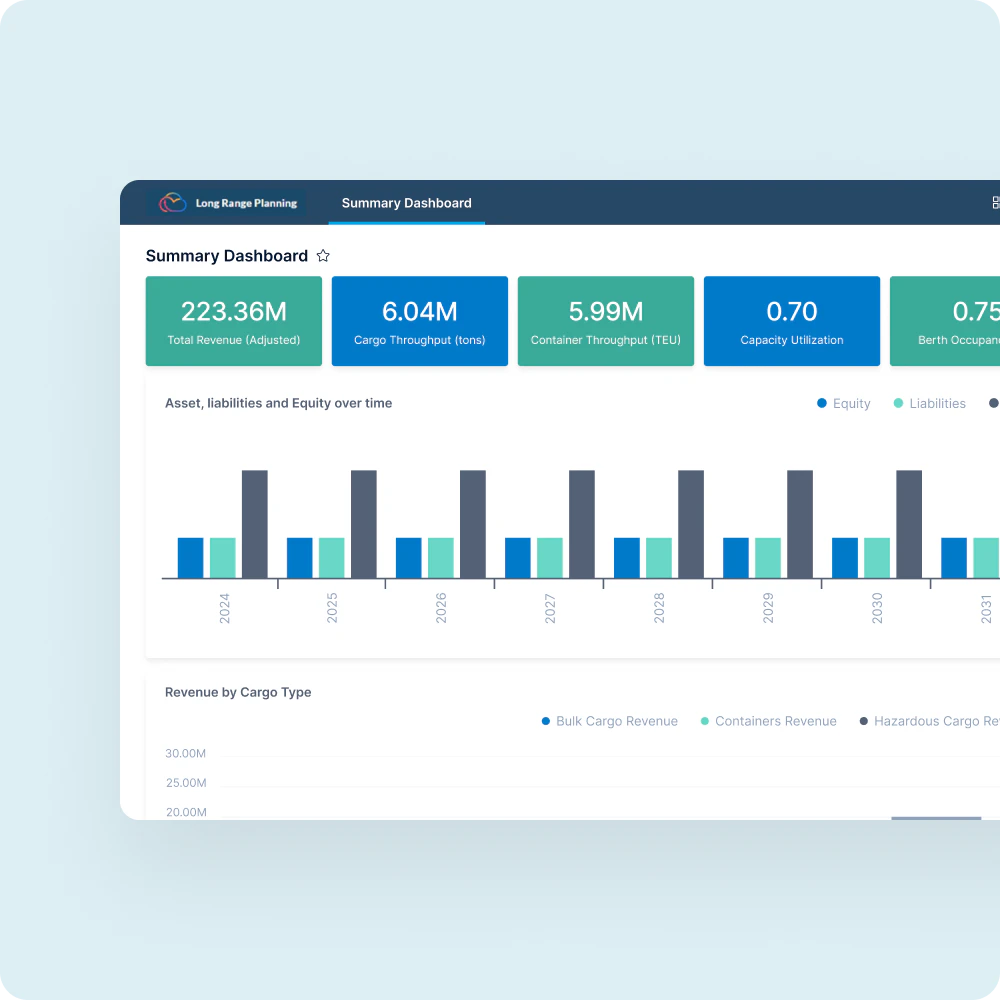Select the Total Revenue (Adjusted) KPI card
1000x1000 pixels.
tap(233, 321)
